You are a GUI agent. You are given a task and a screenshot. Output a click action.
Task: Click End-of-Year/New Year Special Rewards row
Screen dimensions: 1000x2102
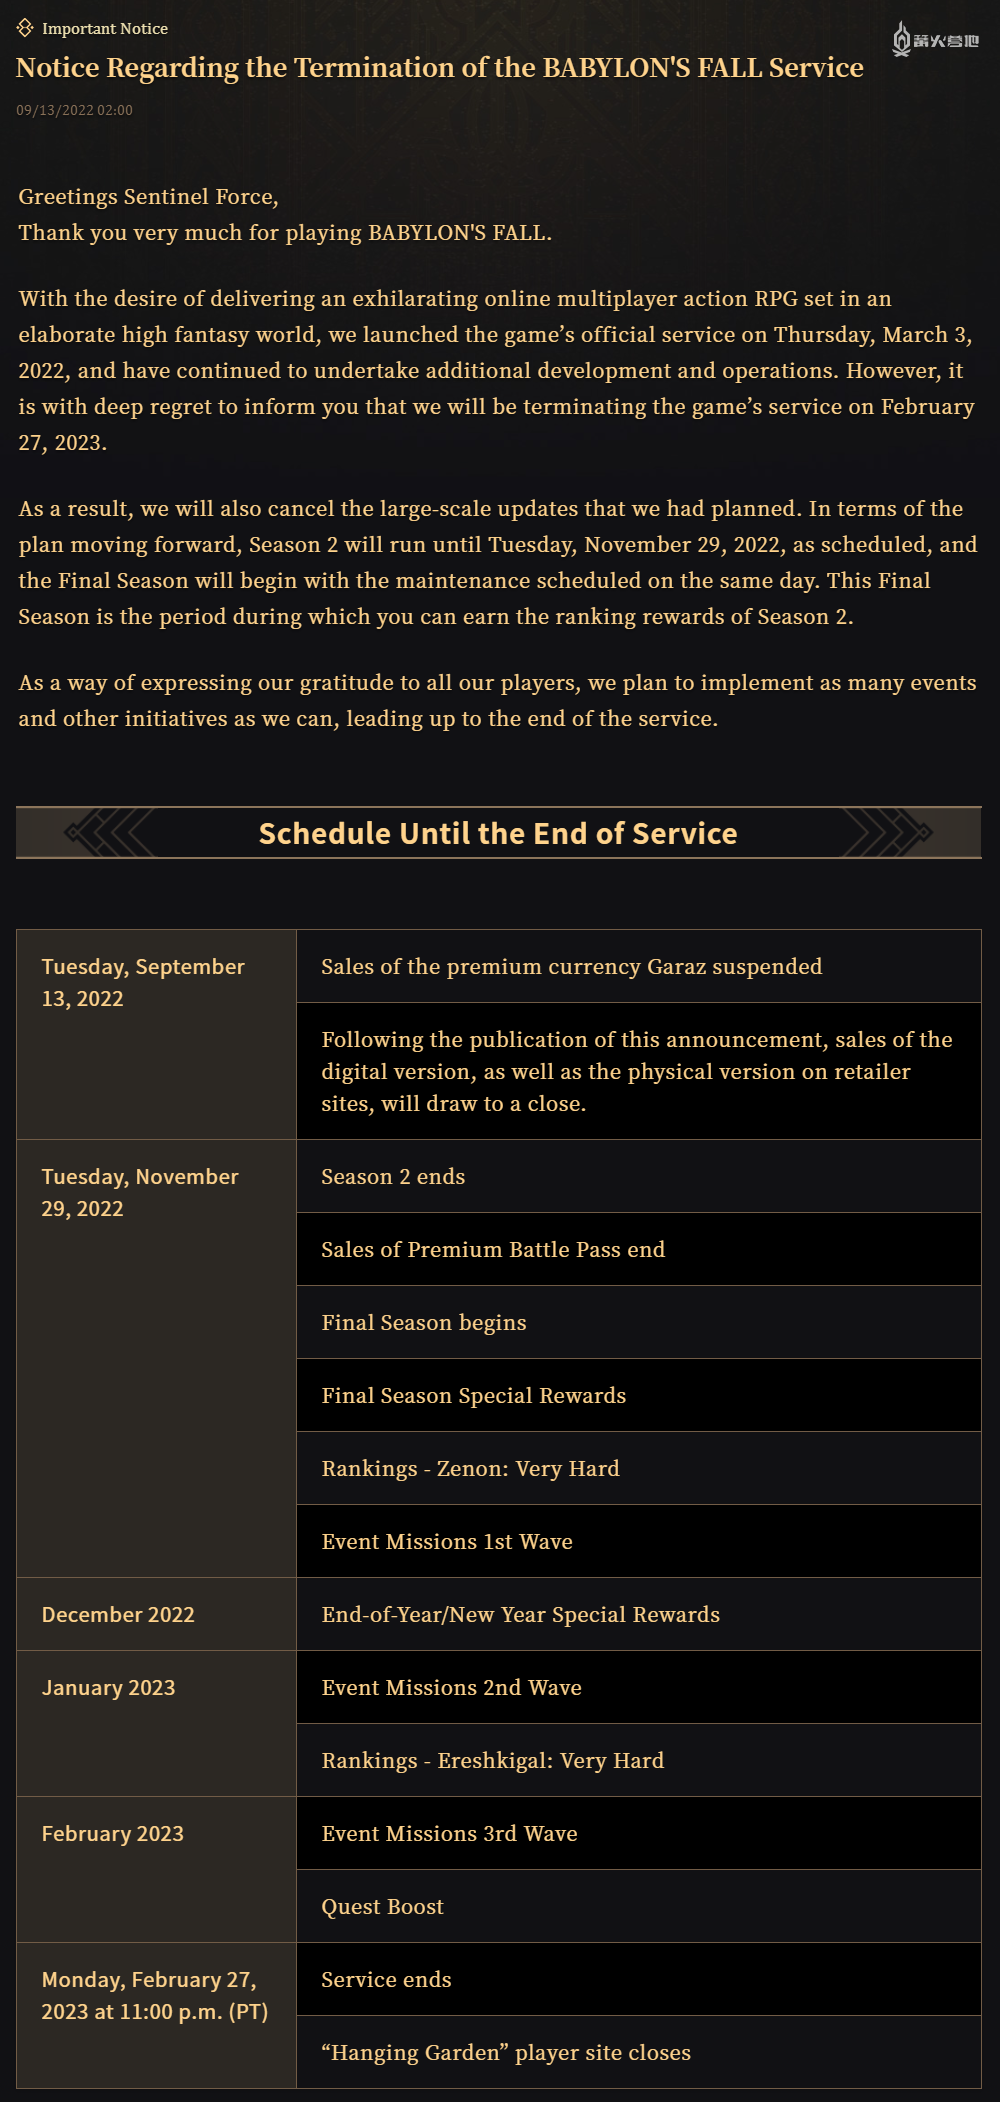click(x=521, y=1615)
